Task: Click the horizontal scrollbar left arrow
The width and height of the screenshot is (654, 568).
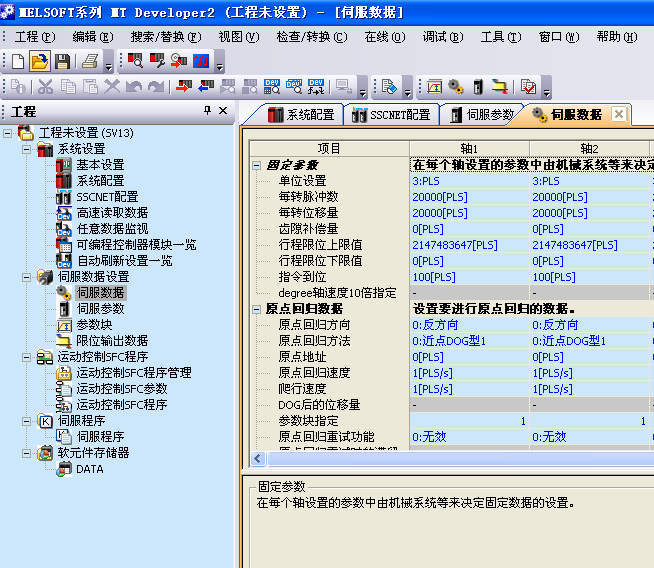Action: 258,458
